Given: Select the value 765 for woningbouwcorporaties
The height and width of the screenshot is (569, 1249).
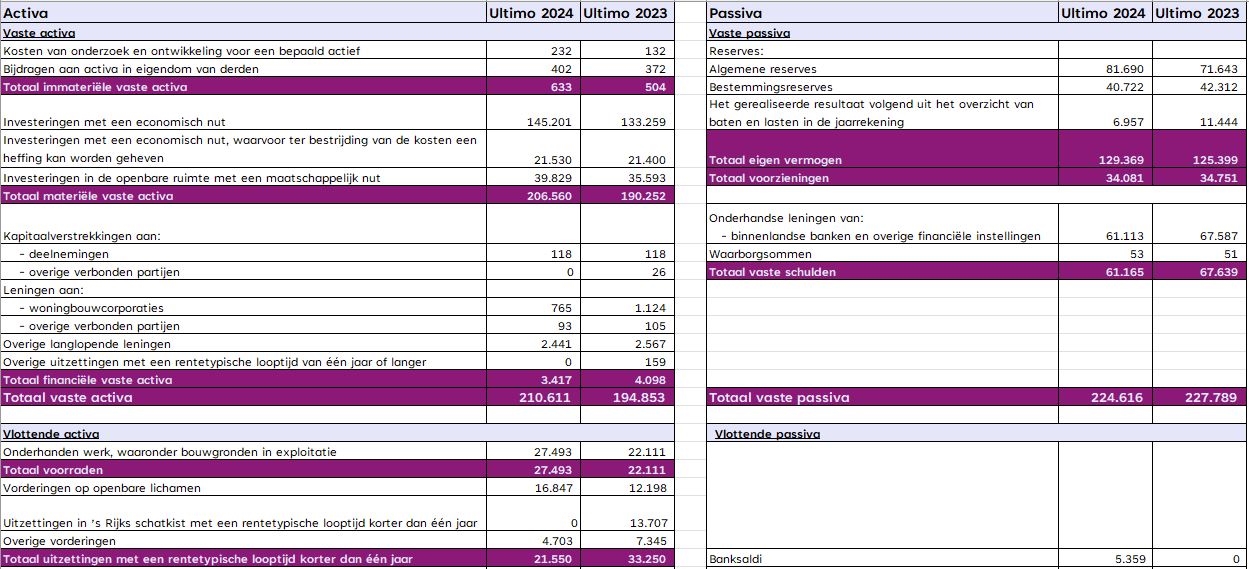Looking at the screenshot, I should [561, 308].
